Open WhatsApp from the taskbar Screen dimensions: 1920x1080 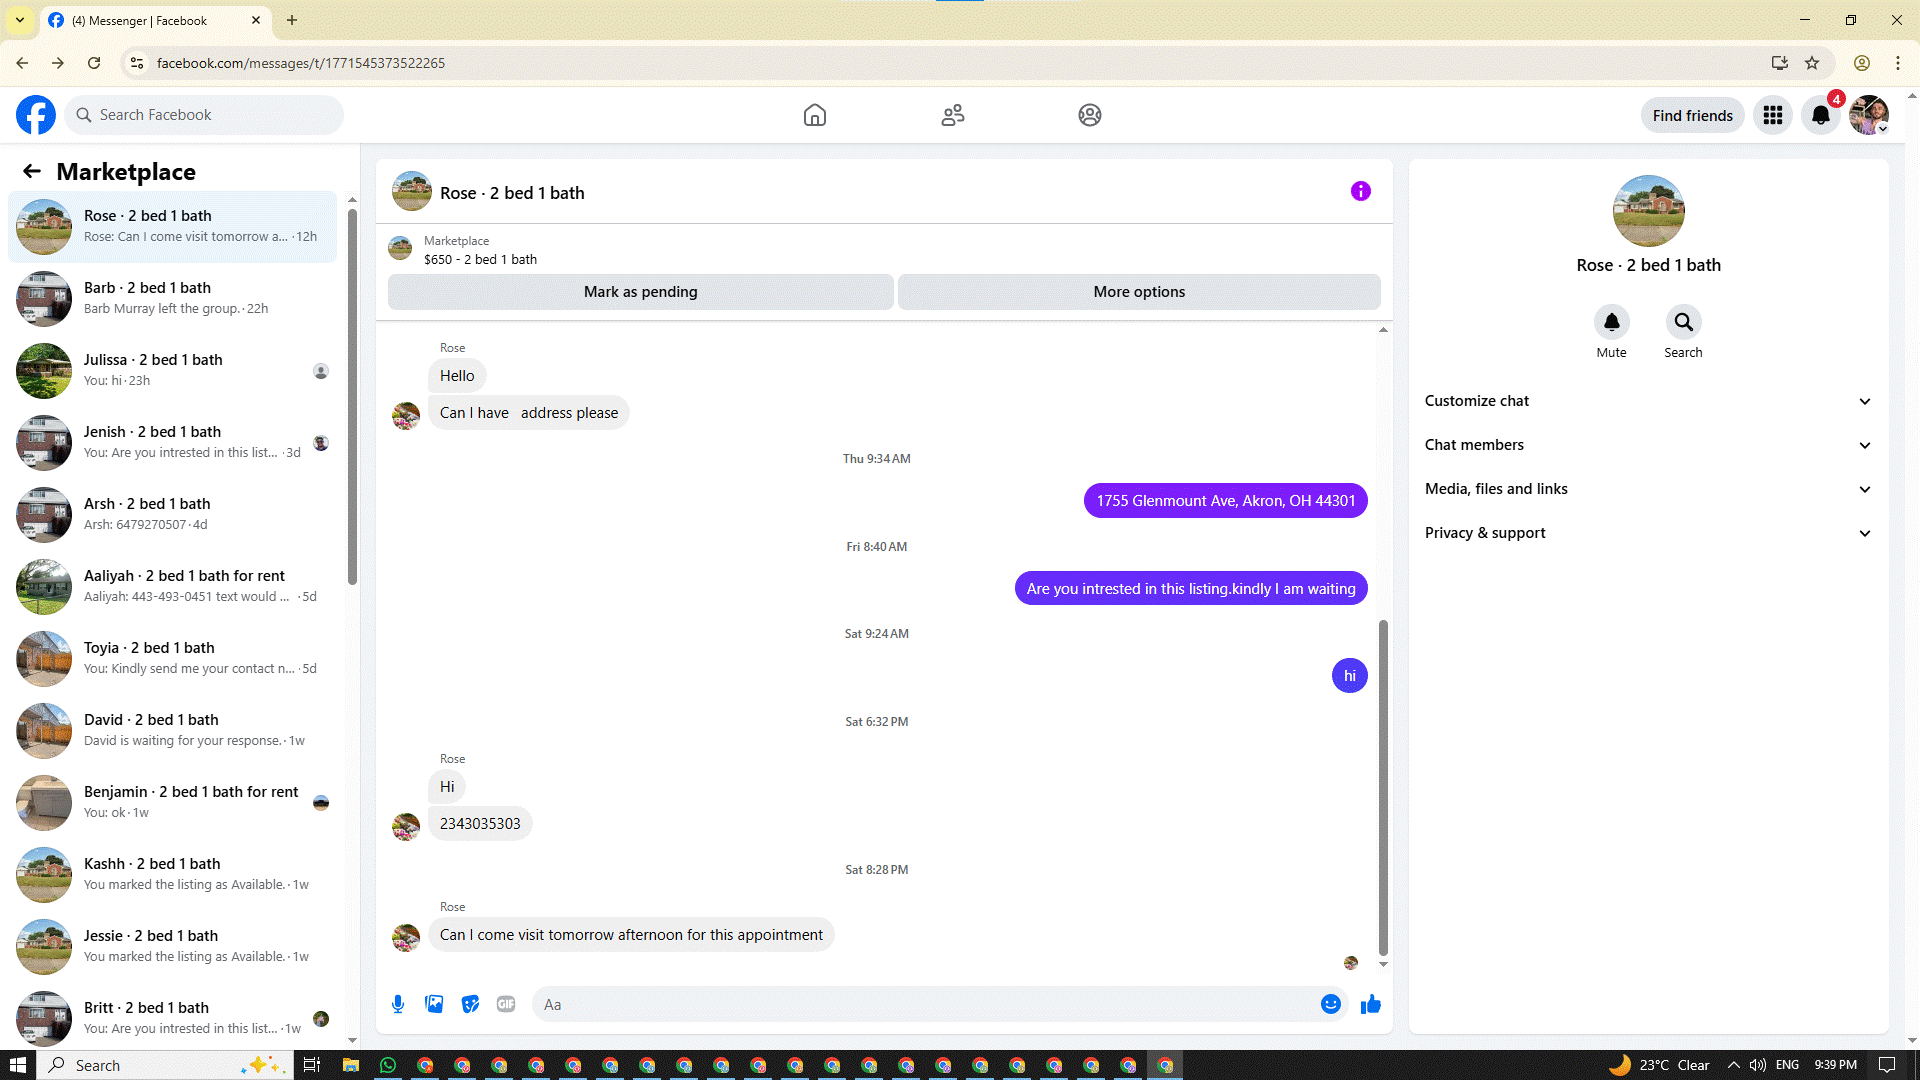pyautogui.click(x=388, y=1065)
